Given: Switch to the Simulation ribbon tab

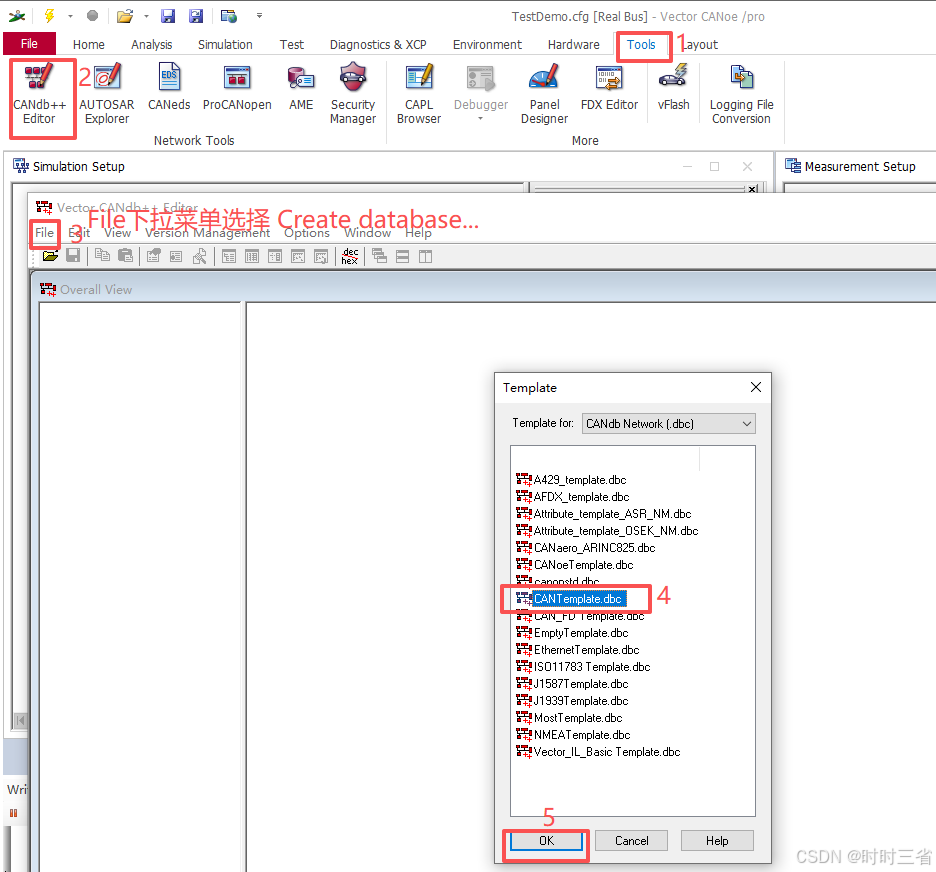Looking at the screenshot, I should pos(225,45).
